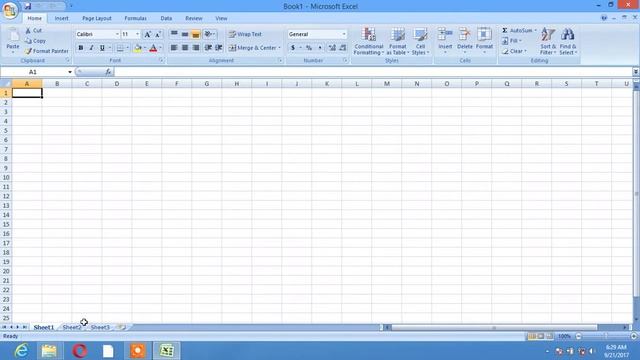Viewport: 640px width, 360px height.
Task: Open Merge & Center dropdown arrow
Action: (x=280, y=48)
